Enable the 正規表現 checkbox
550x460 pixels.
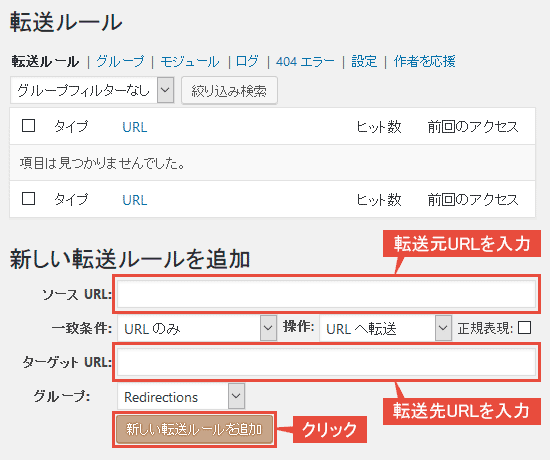click(524, 328)
